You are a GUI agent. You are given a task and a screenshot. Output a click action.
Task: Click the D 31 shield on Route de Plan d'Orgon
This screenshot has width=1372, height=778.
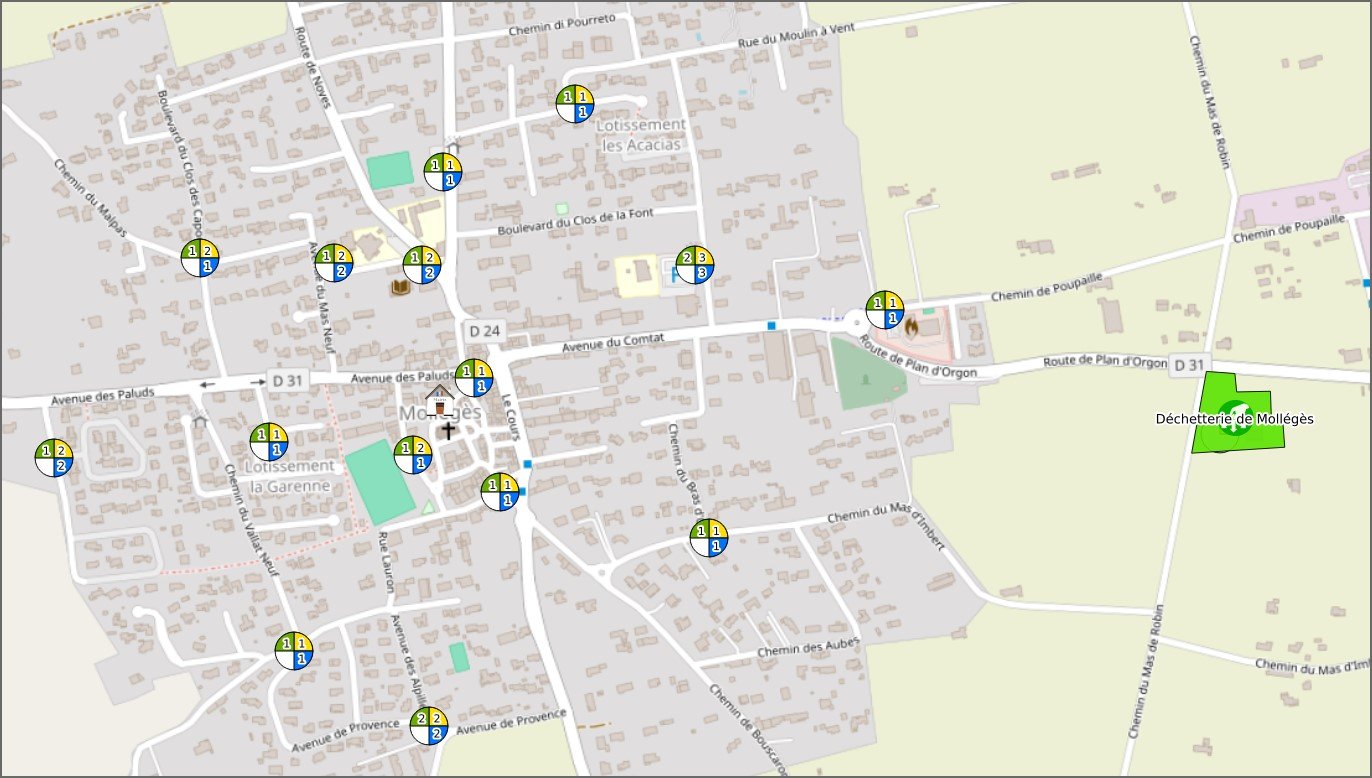pyautogui.click(x=1189, y=364)
